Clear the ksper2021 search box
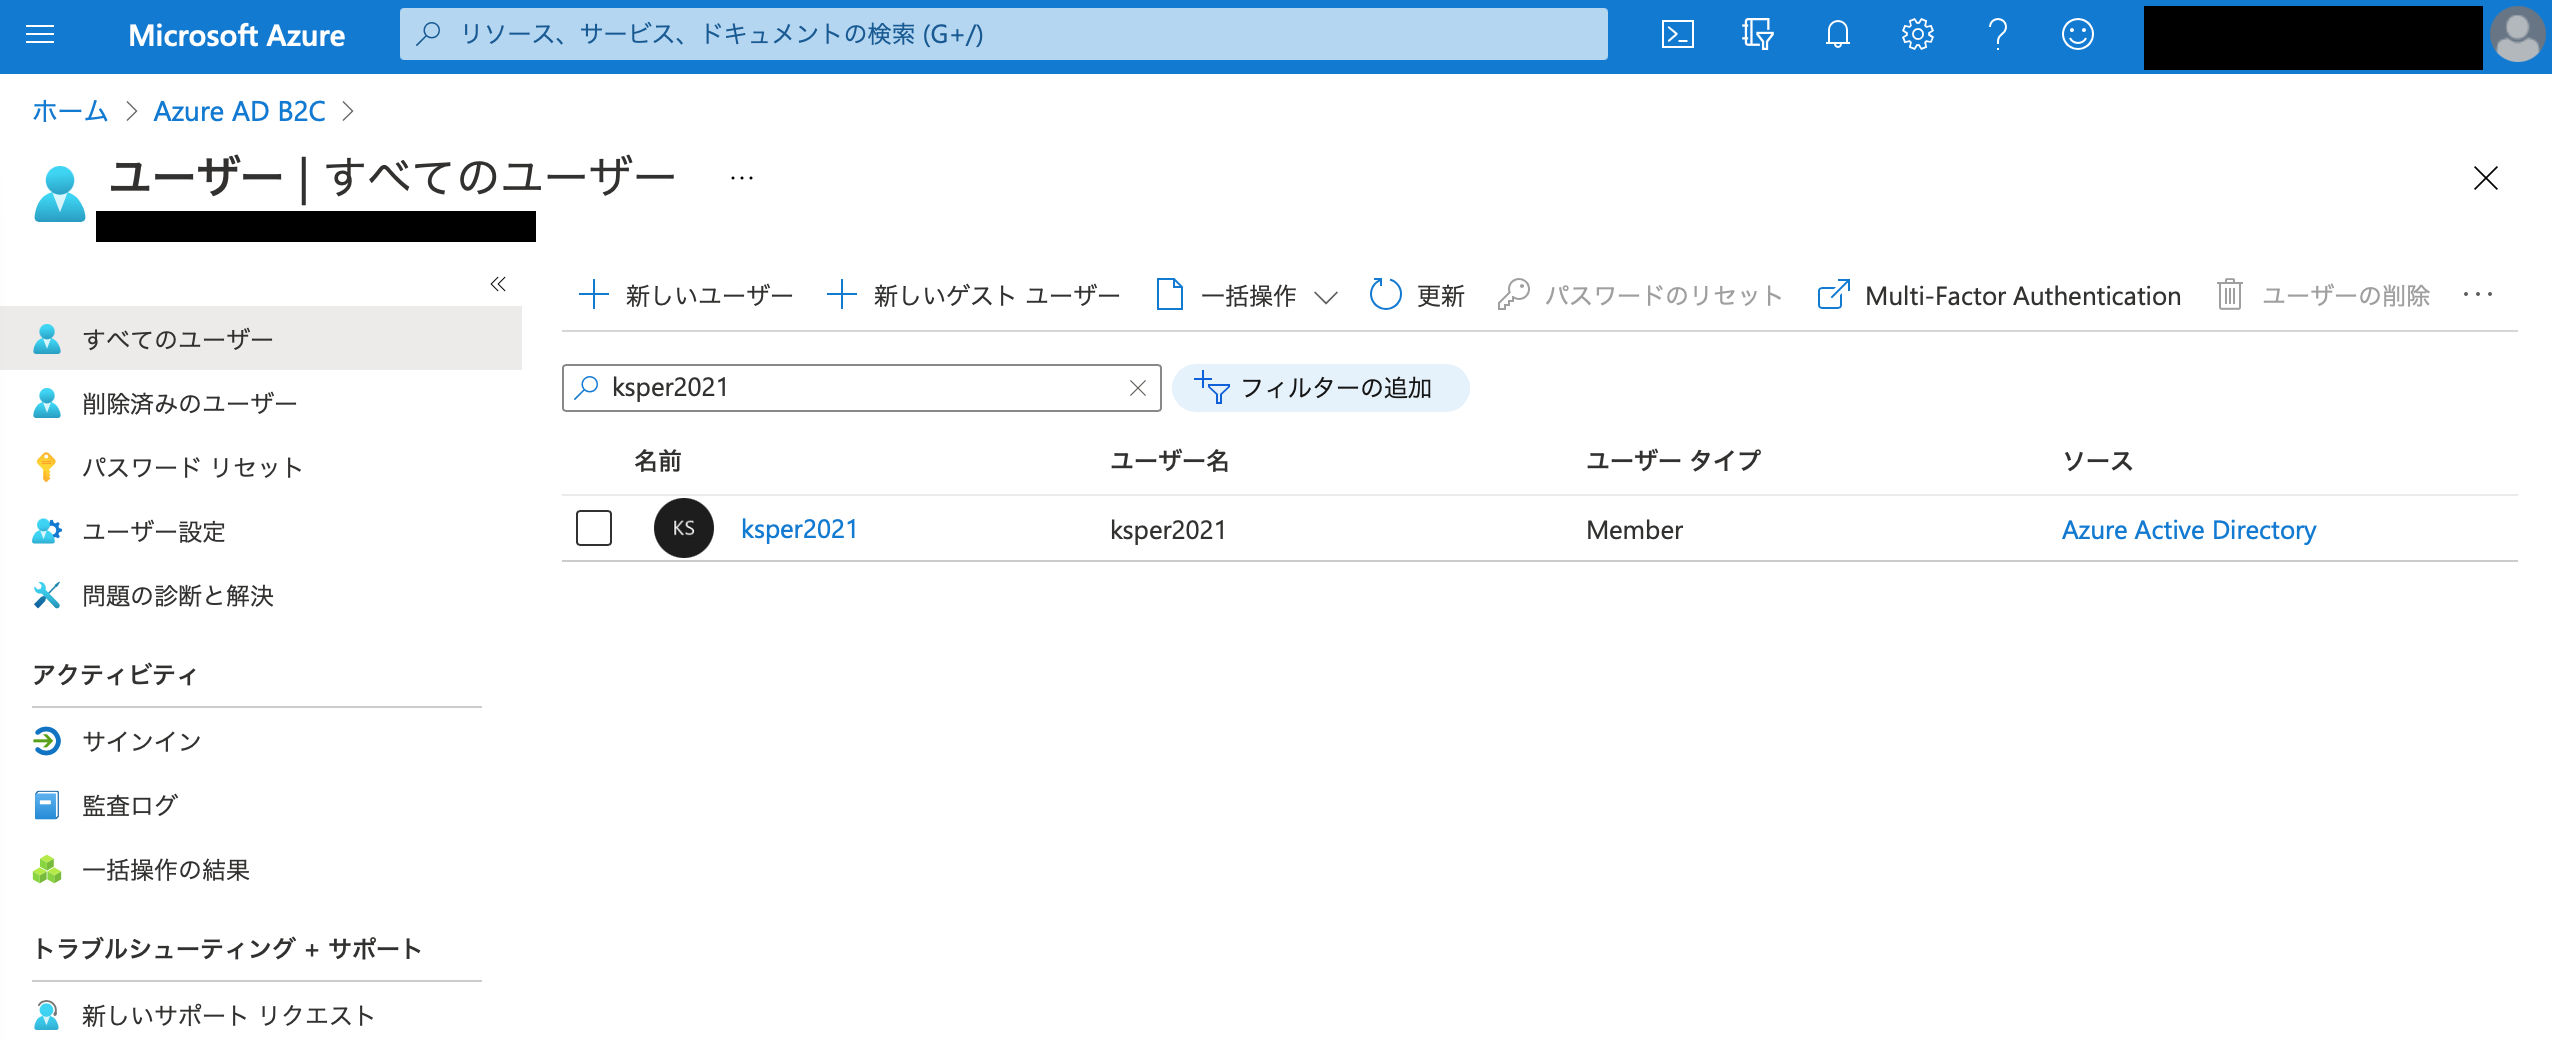 tap(1138, 388)
